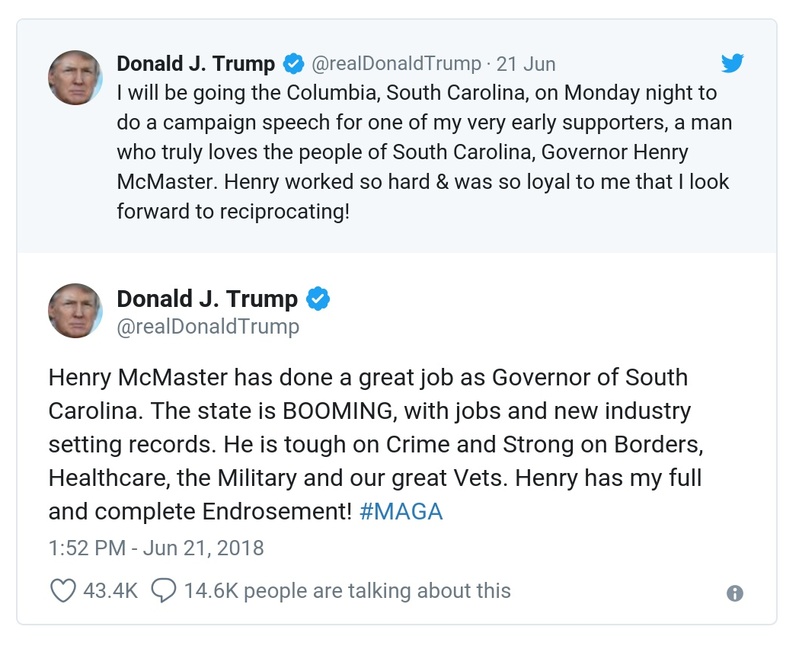Click verified badge beside main tweet author

point(317,299)
